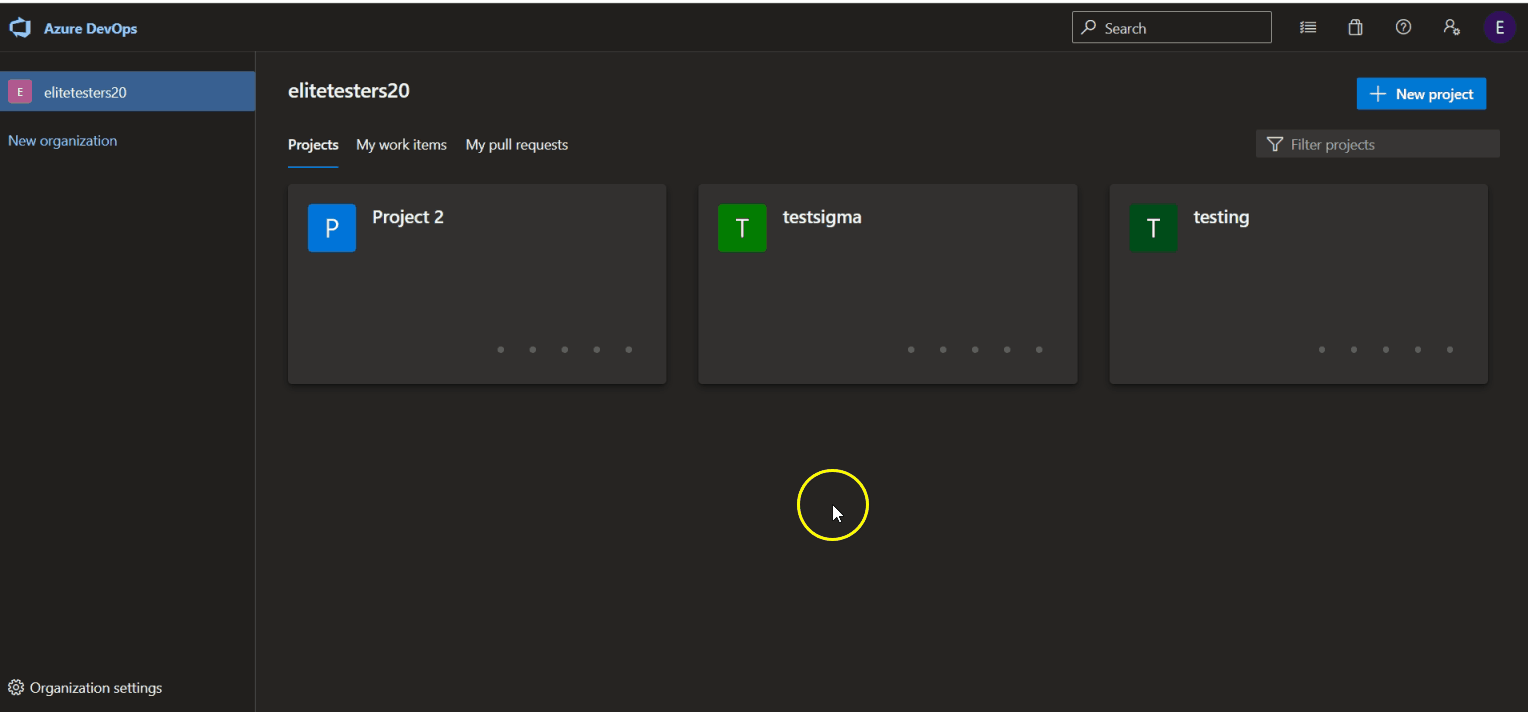The width and height of the screenshot is (1528, 712).
Task: Switch to the Projects tab
Action: 313,145
